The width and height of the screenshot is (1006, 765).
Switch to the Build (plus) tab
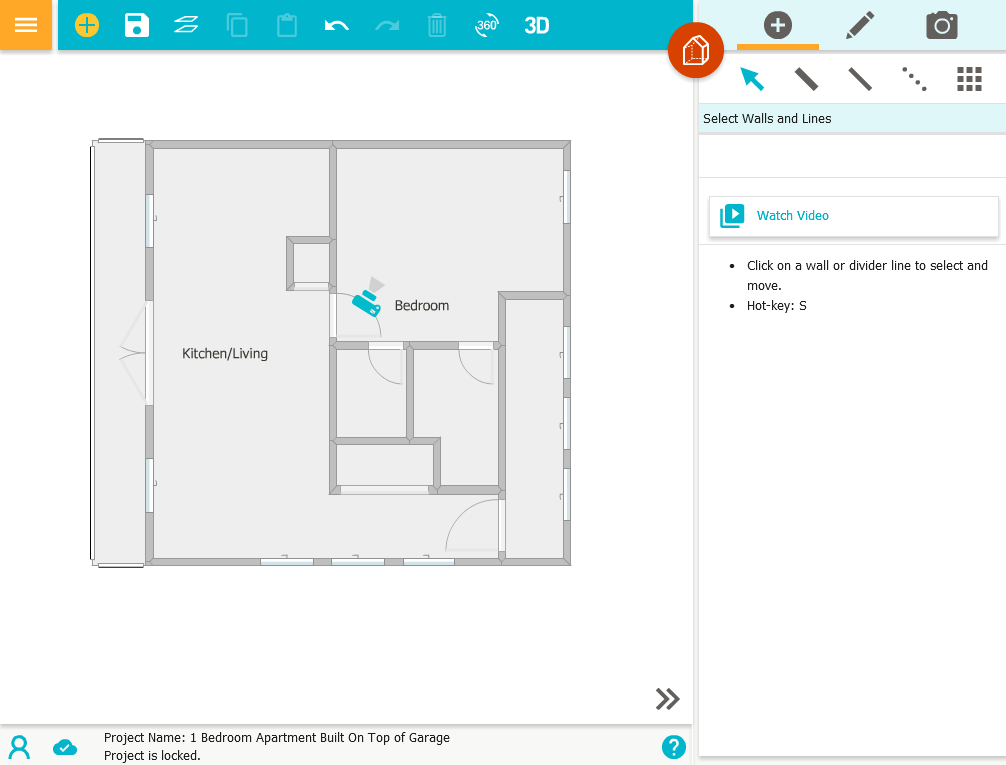778,25
